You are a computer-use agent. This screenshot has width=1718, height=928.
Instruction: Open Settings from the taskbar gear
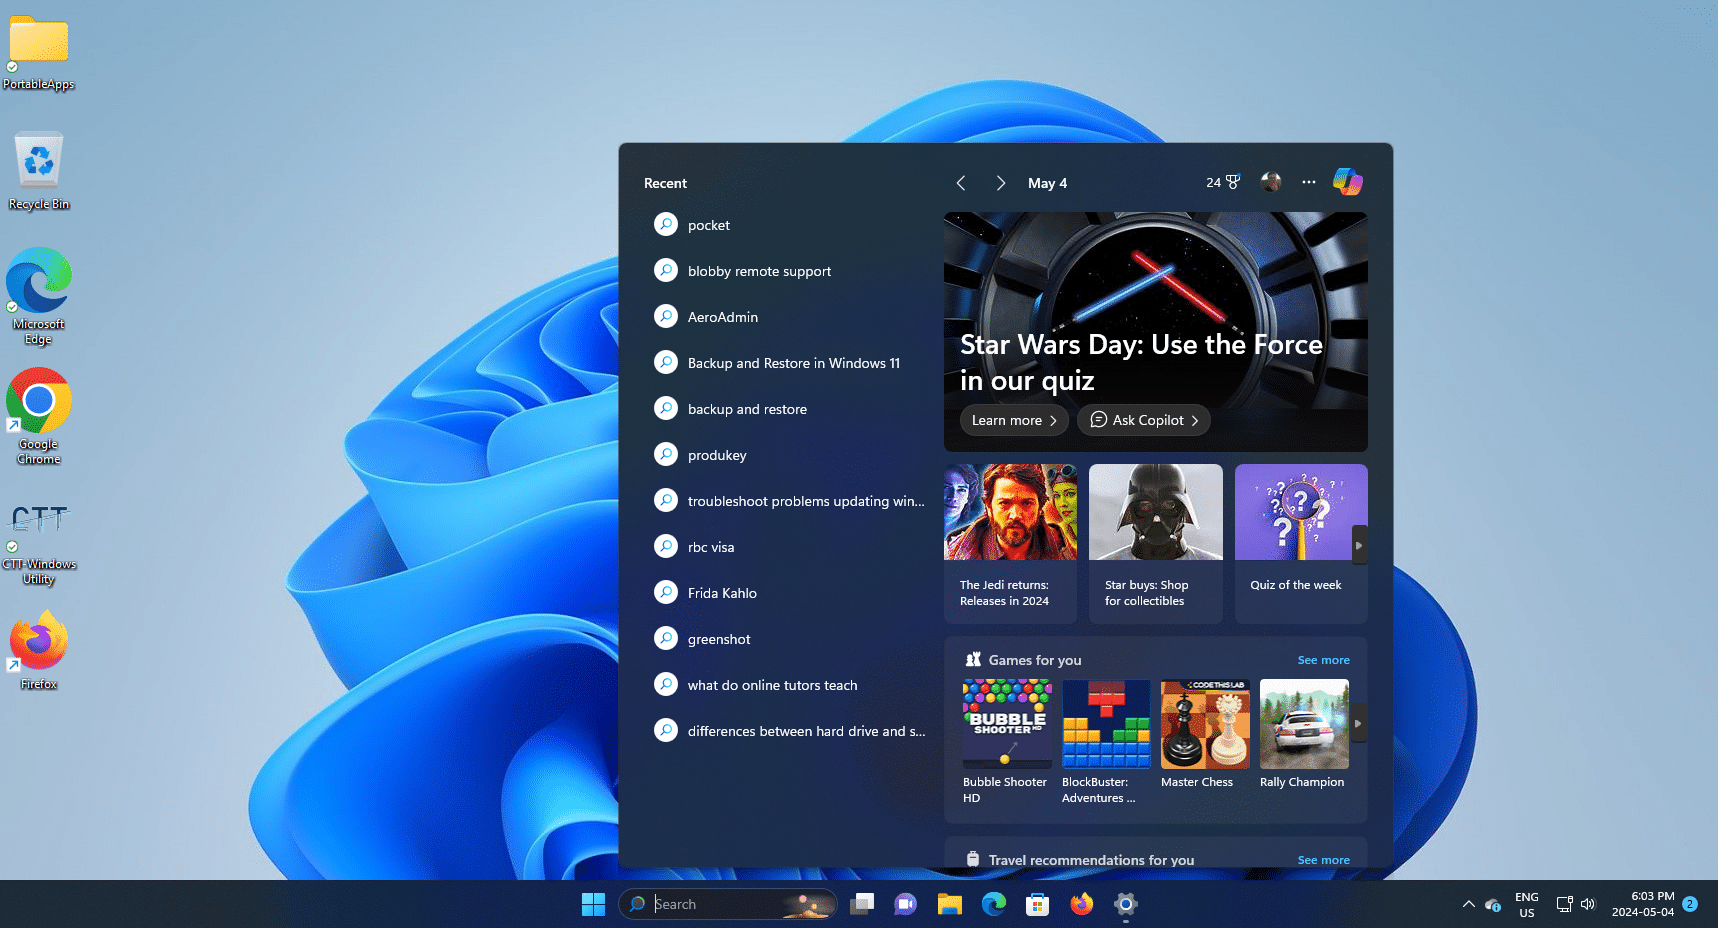pyautogui.click(x=1125, y=904)
